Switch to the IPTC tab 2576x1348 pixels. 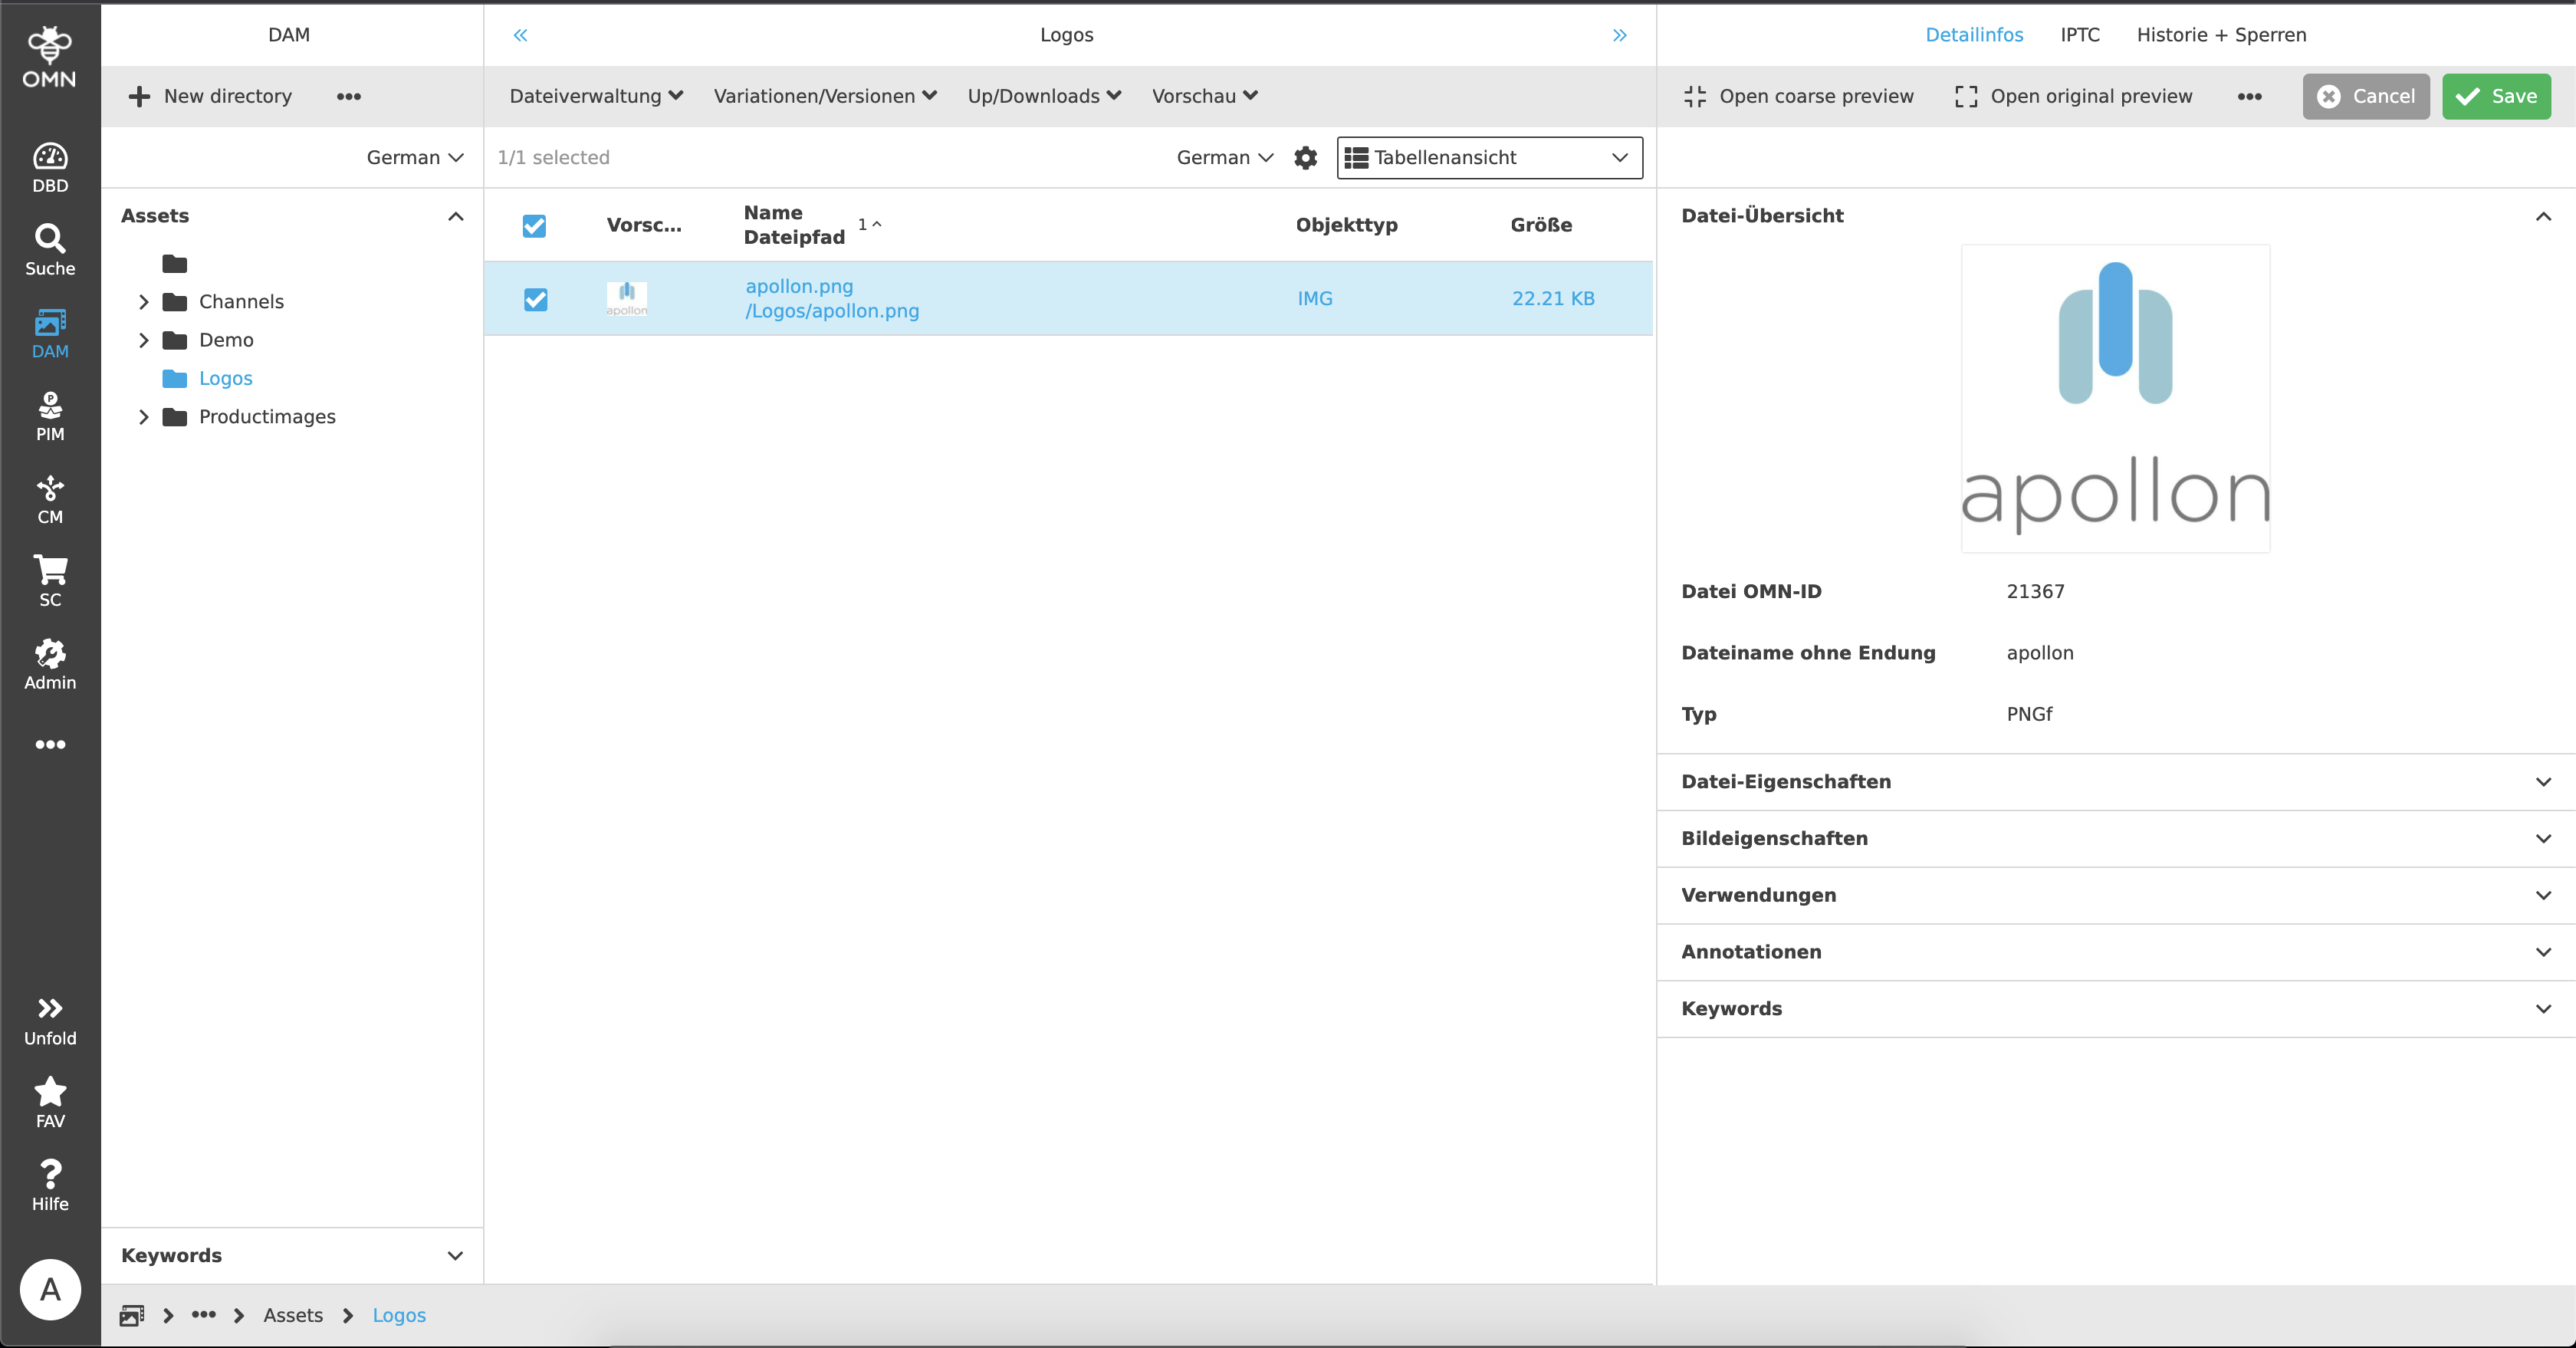pos(2079,34)
